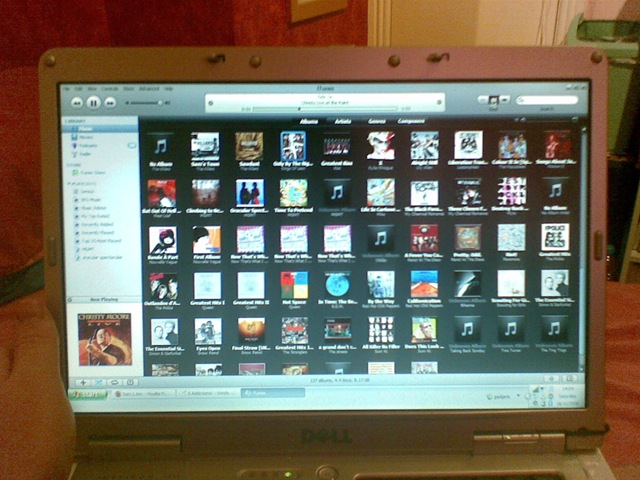The width and height of the screenshot is (640, 480).
Task: Switch to grid view button
Action: 494,99
